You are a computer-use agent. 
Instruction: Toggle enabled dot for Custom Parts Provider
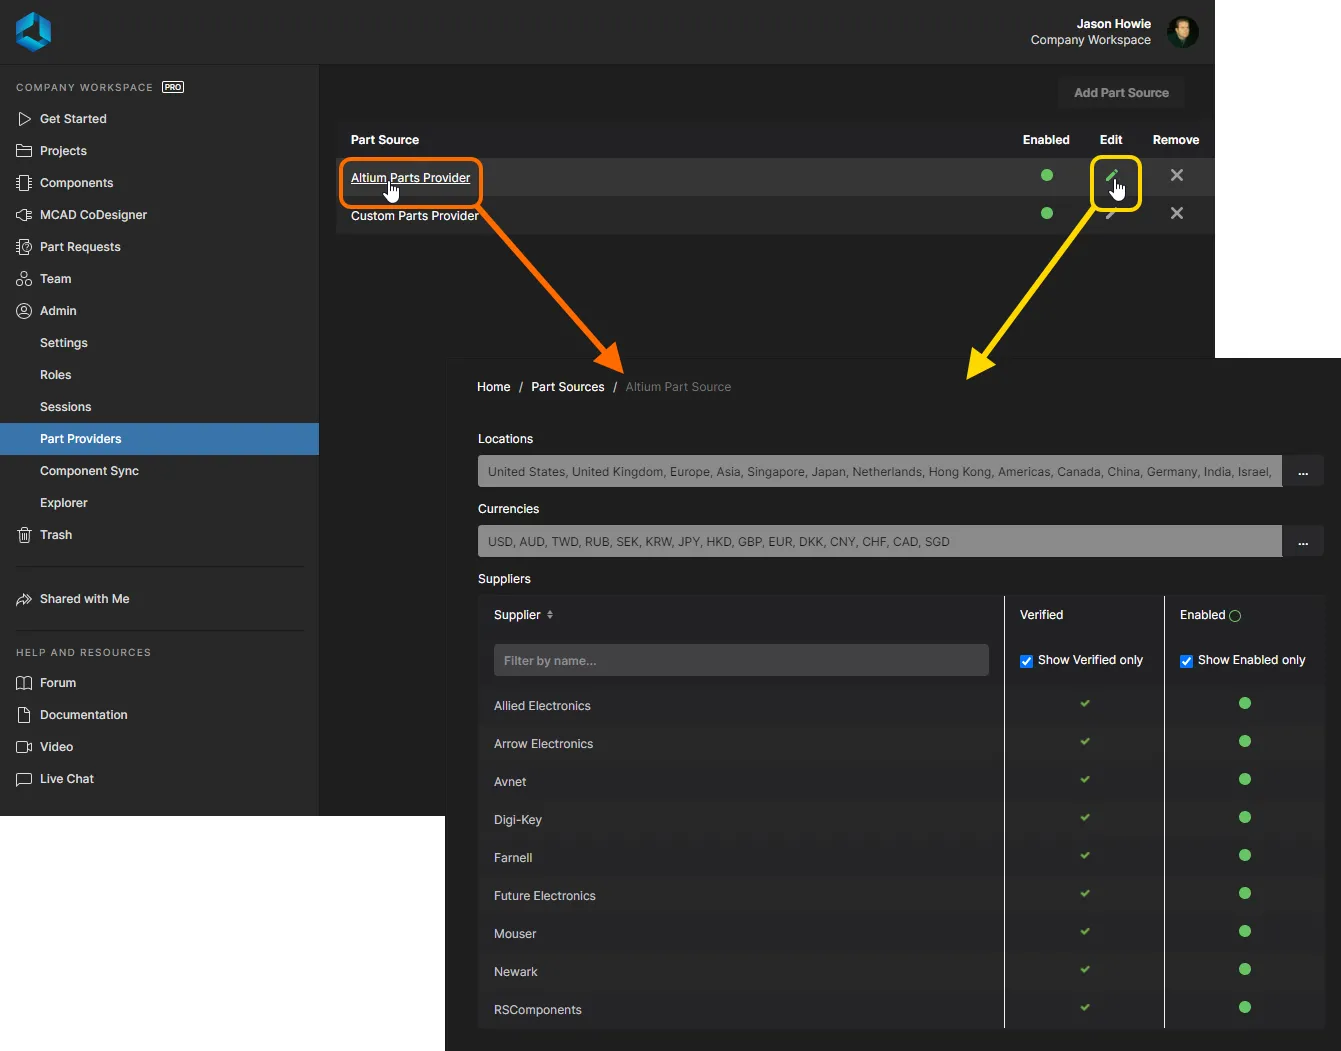point(1047,213)
